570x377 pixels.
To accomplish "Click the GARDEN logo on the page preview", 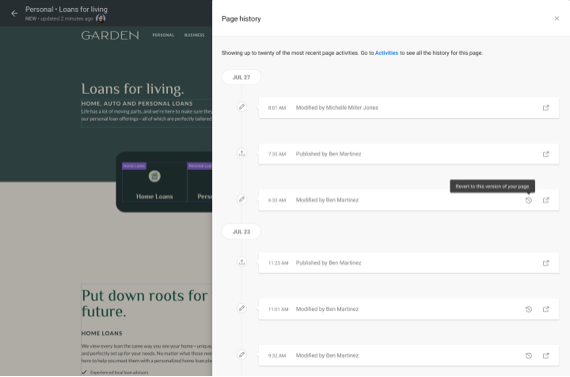I will pyautogui.click(x=110, y=35).
